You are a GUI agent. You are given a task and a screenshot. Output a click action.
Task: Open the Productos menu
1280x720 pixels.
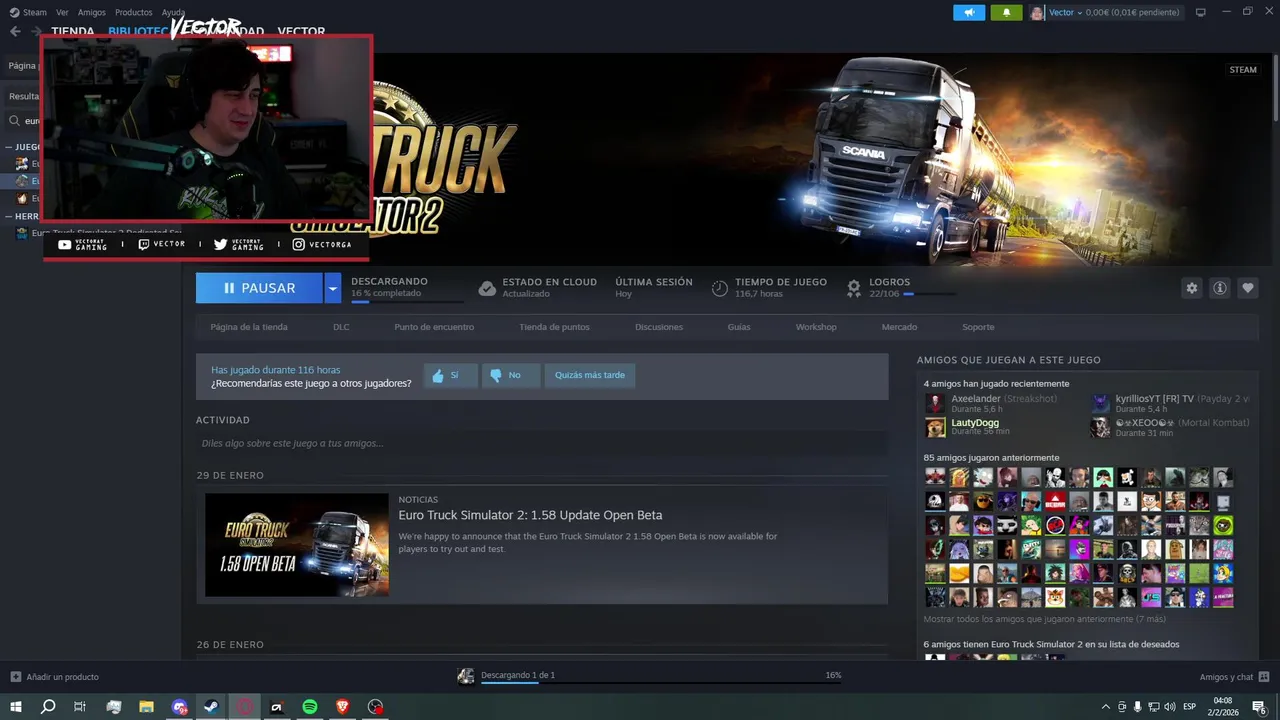(133, 12)
